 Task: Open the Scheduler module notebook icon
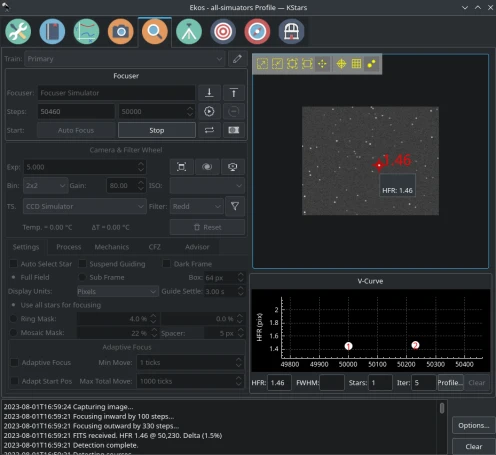click(x=52, y=32)
